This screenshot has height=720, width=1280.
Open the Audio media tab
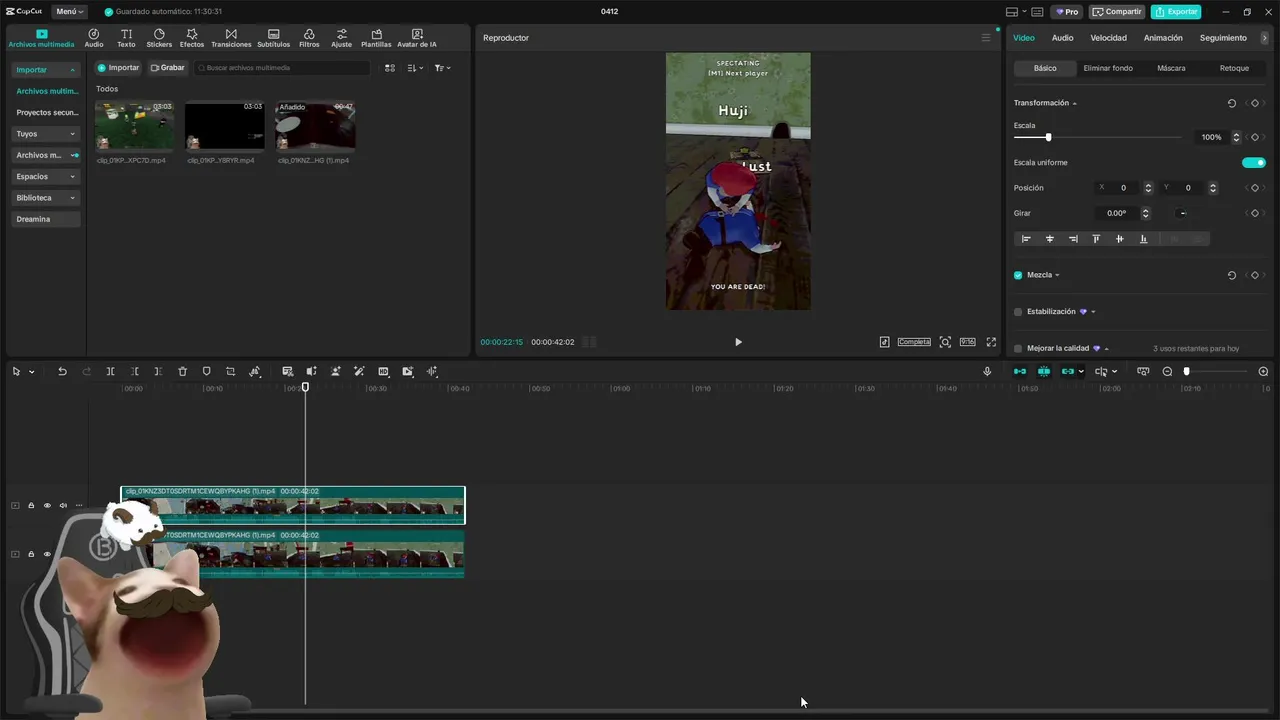click(94, 38)
